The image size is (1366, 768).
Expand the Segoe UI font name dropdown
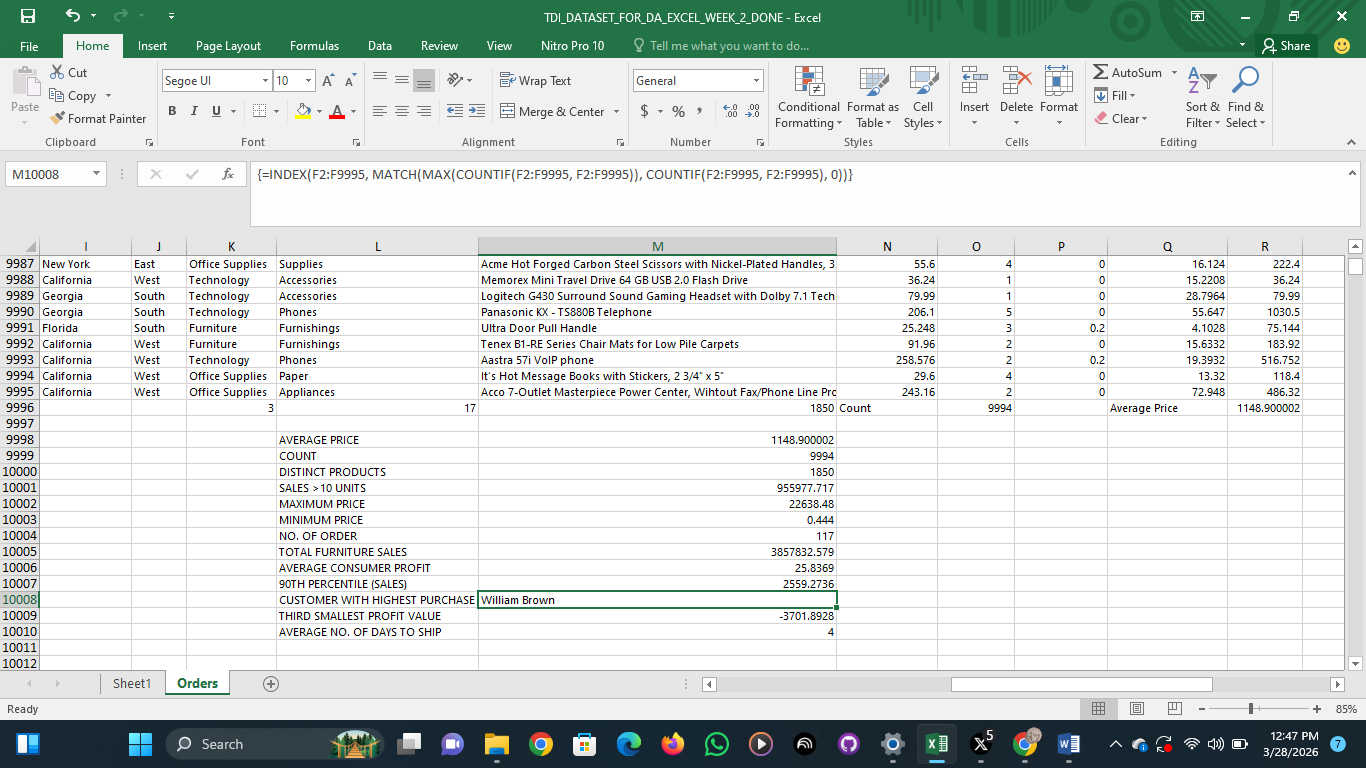click(x=265, y=81)
